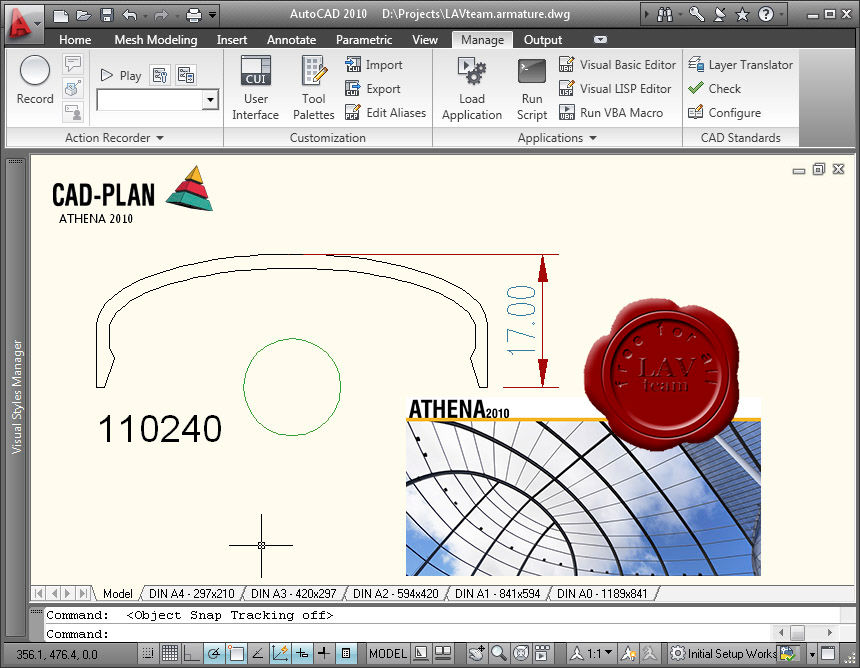The height and width of the screenshot is (668, 860).
Task: Launch Visual LISP Editor
Action: (615, 88)
